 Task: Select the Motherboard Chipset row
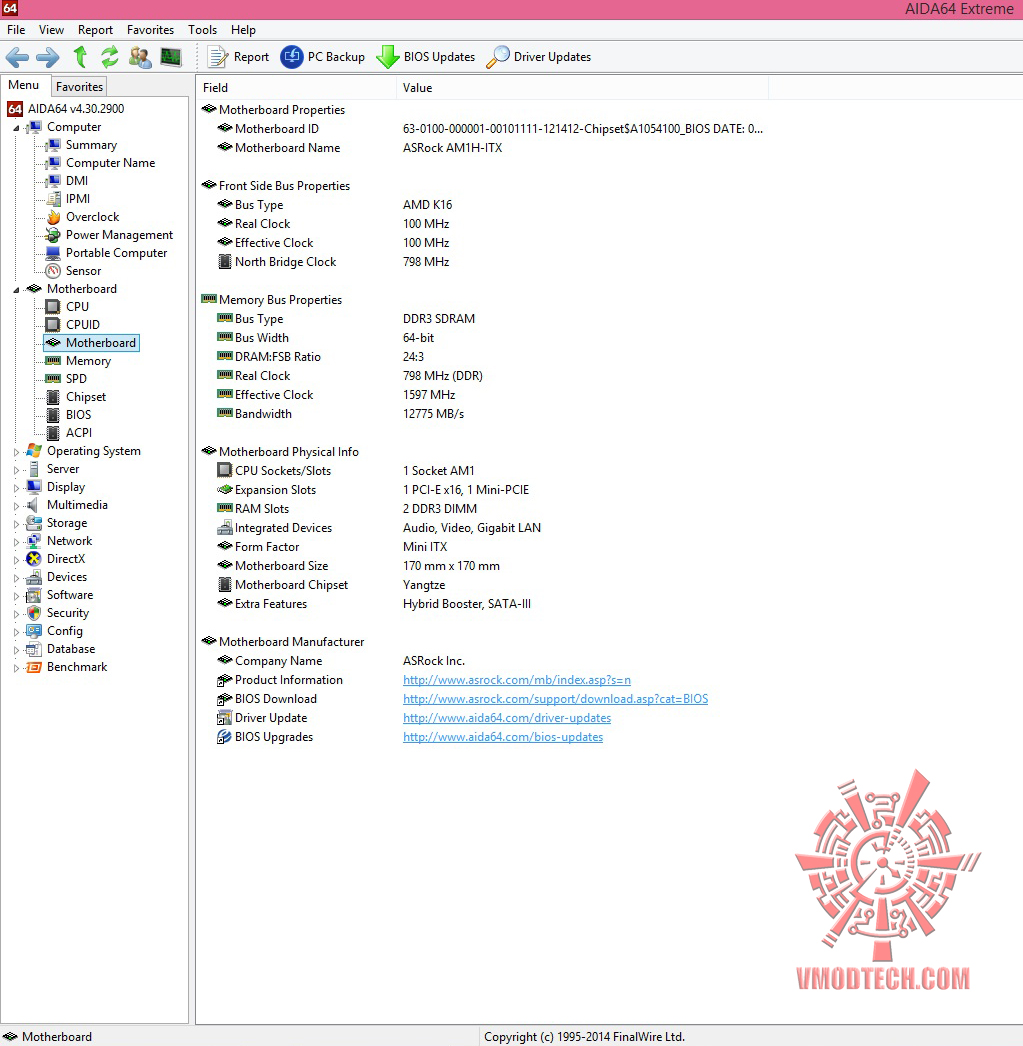(x=483, y=585)
